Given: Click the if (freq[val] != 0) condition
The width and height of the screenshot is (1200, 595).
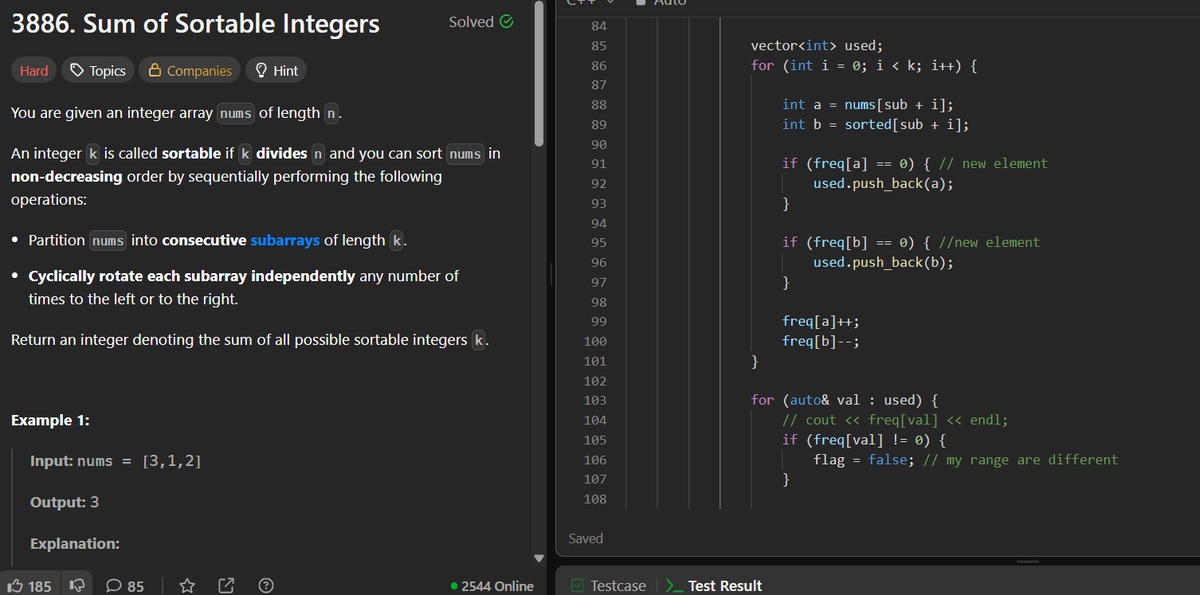Looking at the screenshot, I should [865, 439].
